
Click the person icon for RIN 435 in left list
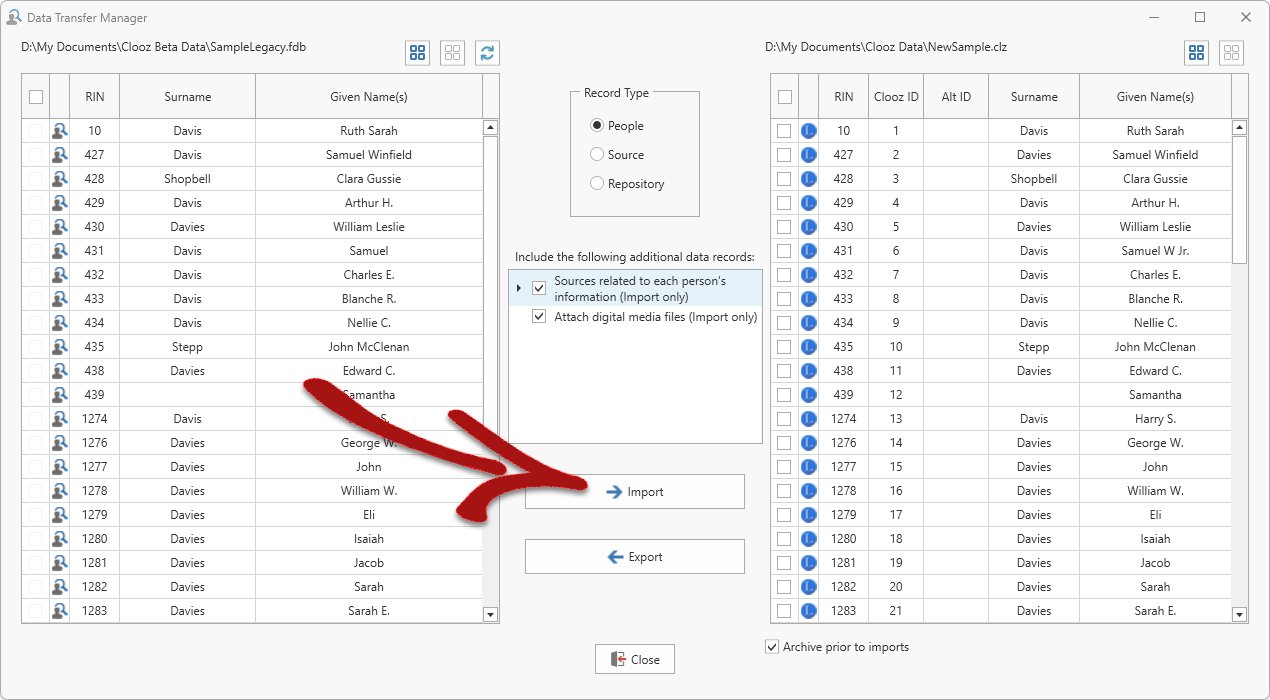click(60, 347)
